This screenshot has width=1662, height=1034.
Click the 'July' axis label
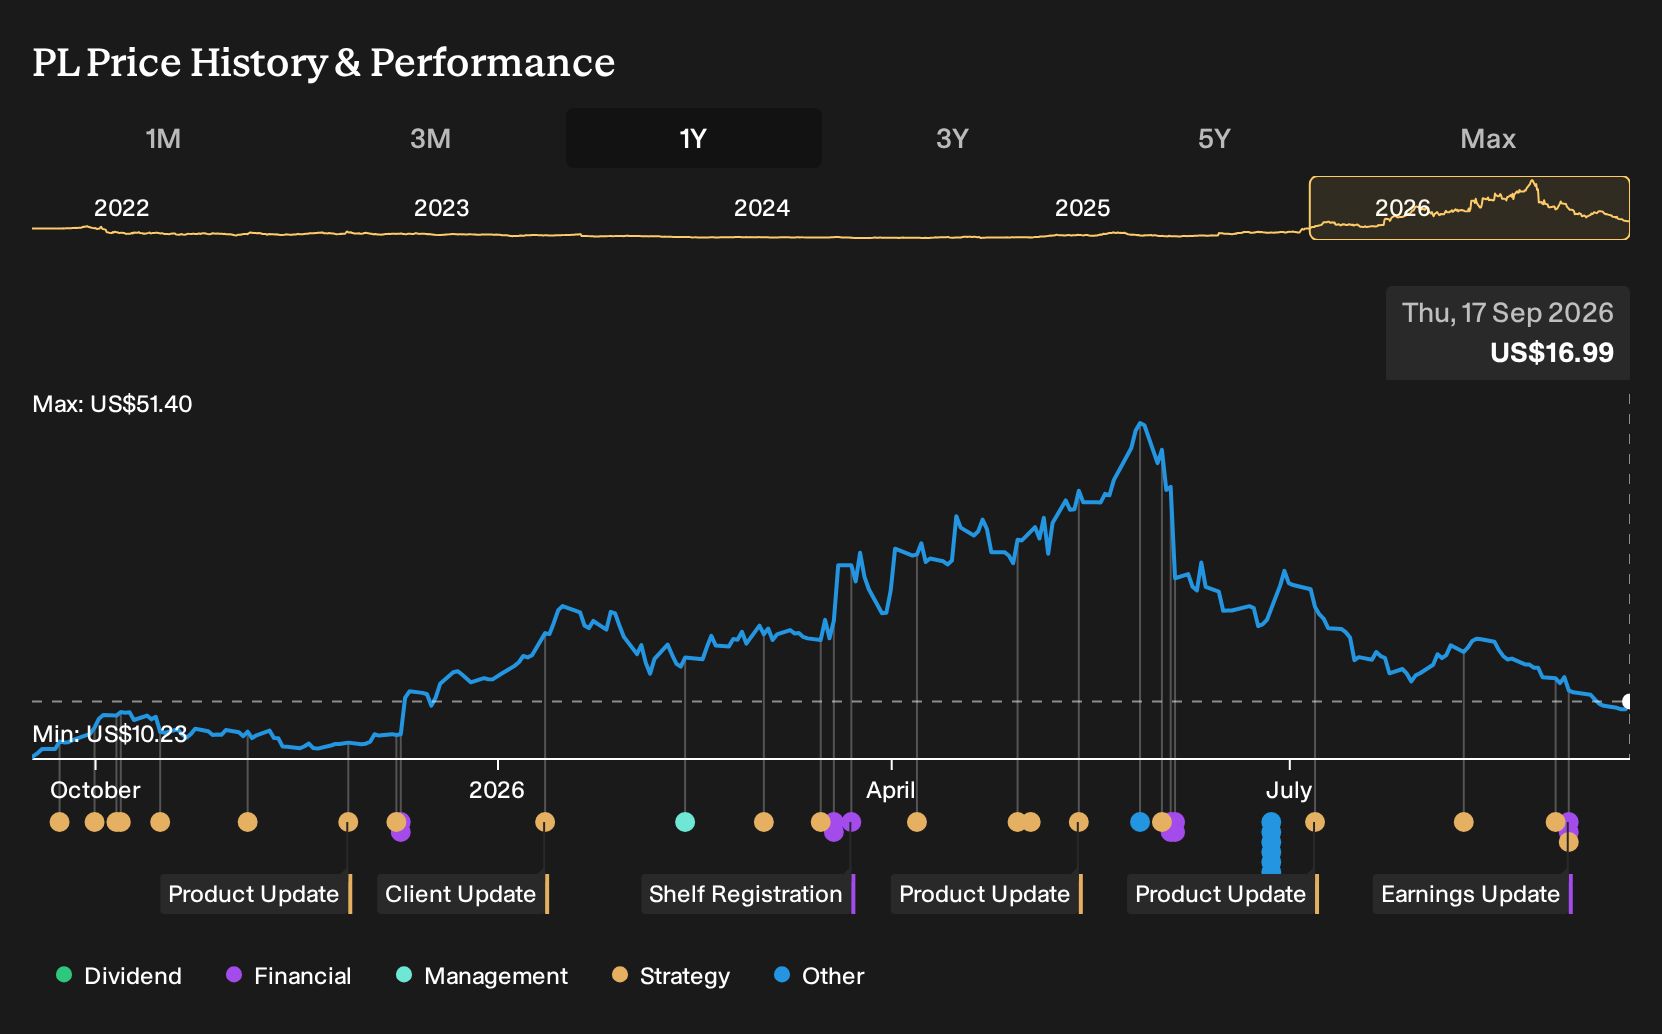pyautogui.click(x=1288, y=790)
